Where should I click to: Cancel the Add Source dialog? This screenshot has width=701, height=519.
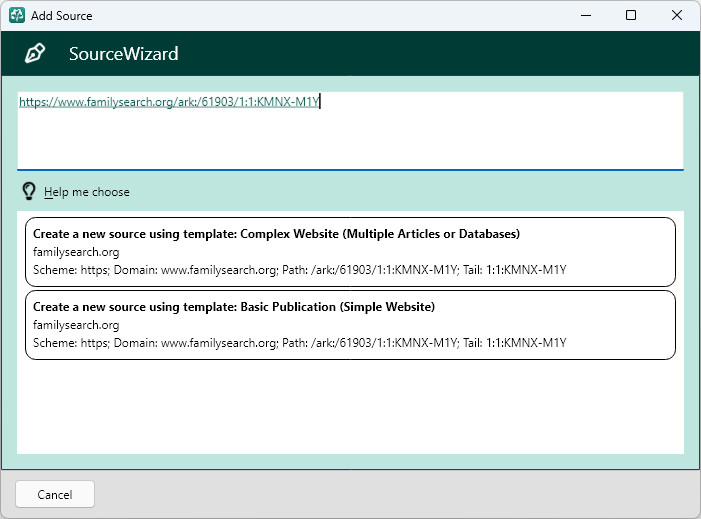tap(55, 494)
